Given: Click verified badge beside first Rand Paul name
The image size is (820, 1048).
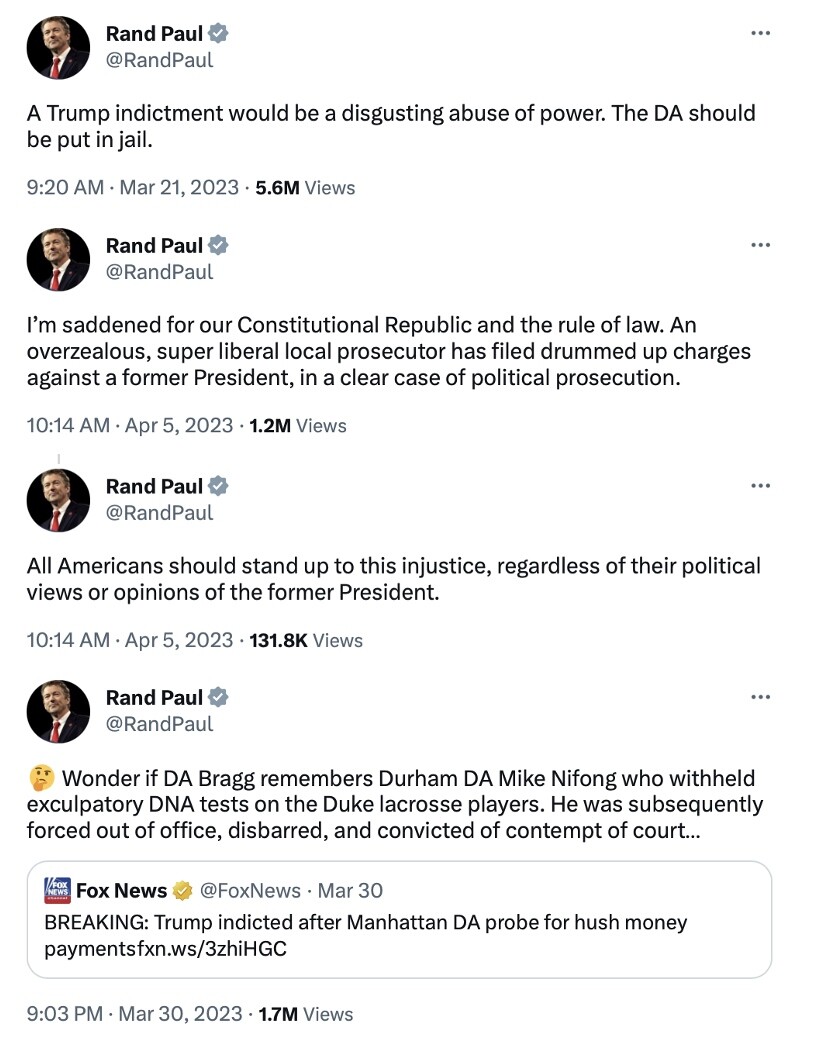Looking at the screenshot, I should click(218, 33).
